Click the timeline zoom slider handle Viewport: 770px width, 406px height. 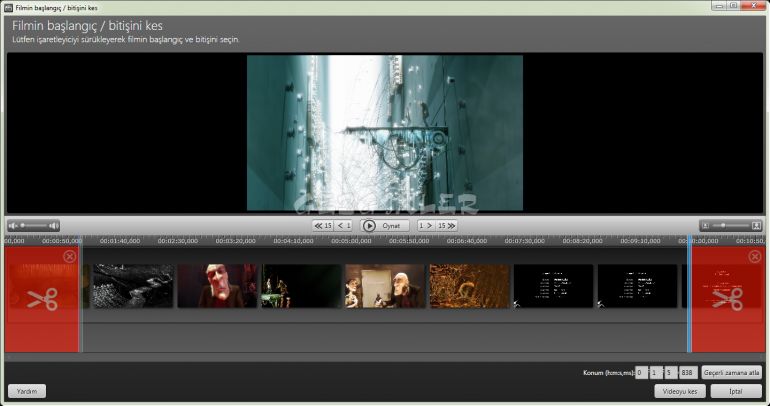[723, 225]
